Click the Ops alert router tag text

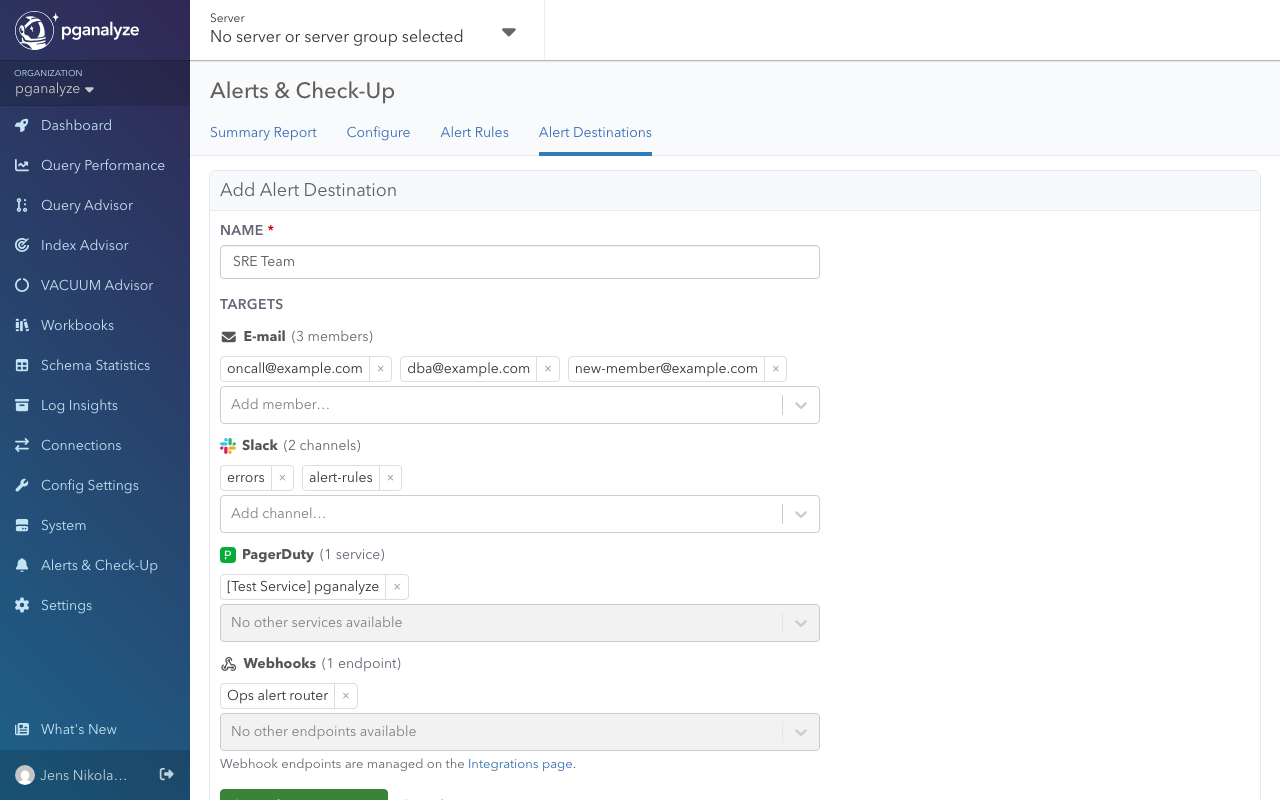[x=278, y=695]
